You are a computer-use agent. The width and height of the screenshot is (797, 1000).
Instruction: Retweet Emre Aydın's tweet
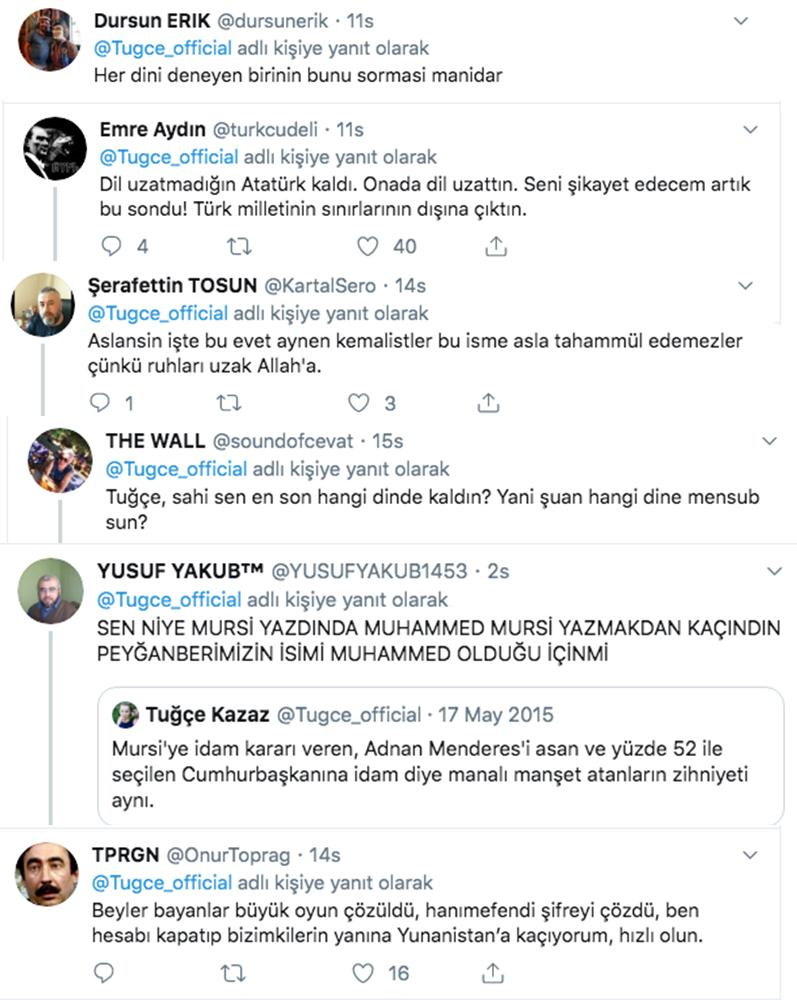point(240,246)
